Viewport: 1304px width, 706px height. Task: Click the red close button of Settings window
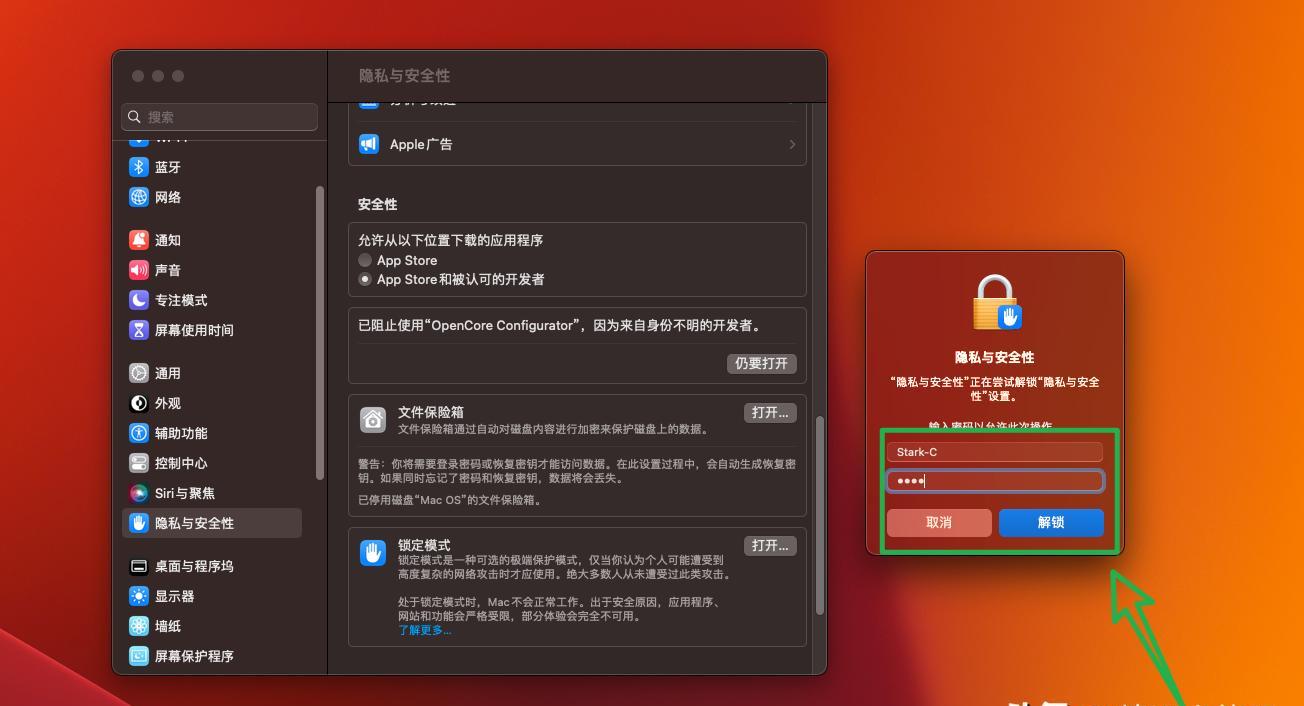138,76
